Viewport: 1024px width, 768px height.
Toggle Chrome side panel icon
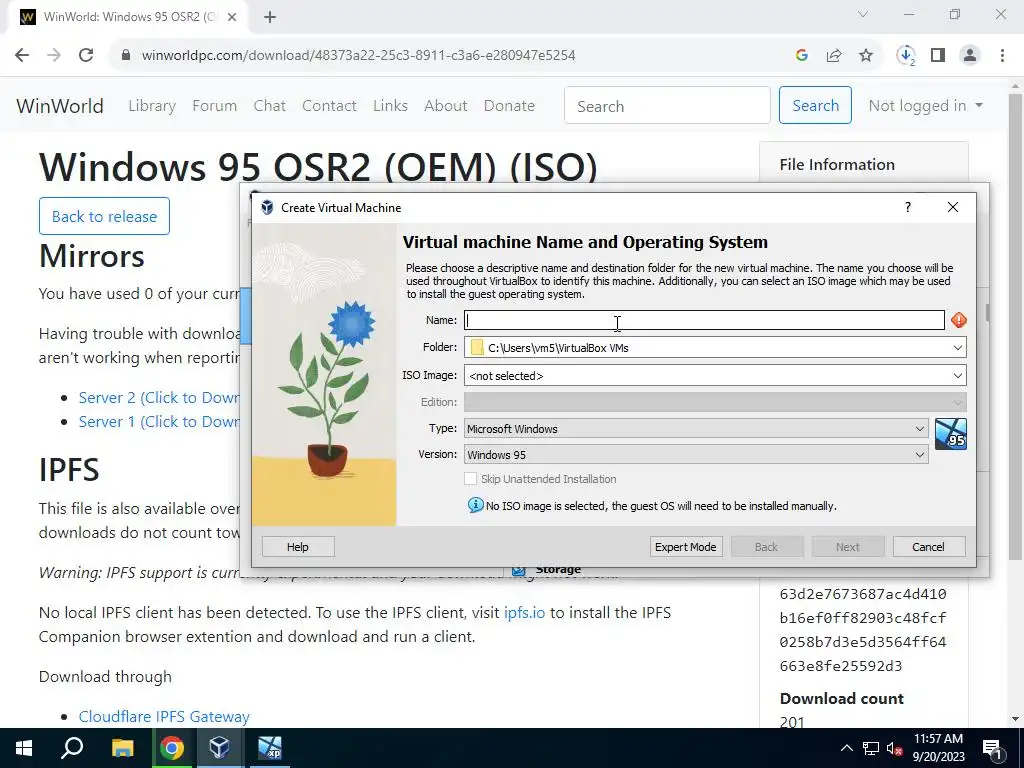click(x=938, y=56)
